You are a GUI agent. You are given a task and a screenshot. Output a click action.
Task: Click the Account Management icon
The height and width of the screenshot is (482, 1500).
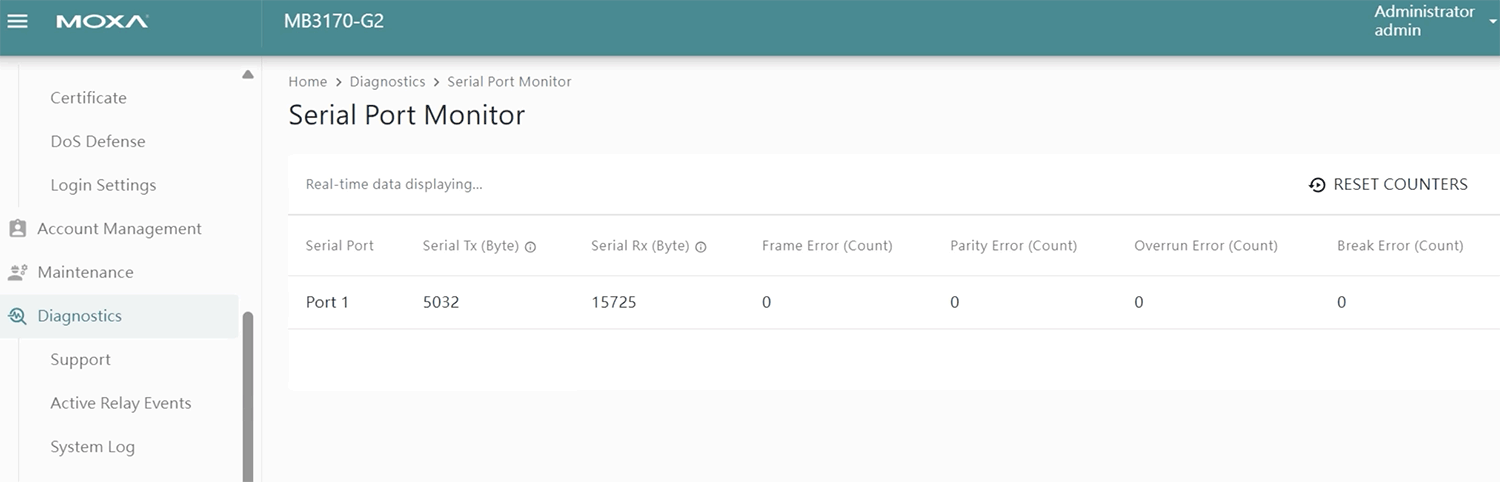pyautogui.click(x=17, y=229)
